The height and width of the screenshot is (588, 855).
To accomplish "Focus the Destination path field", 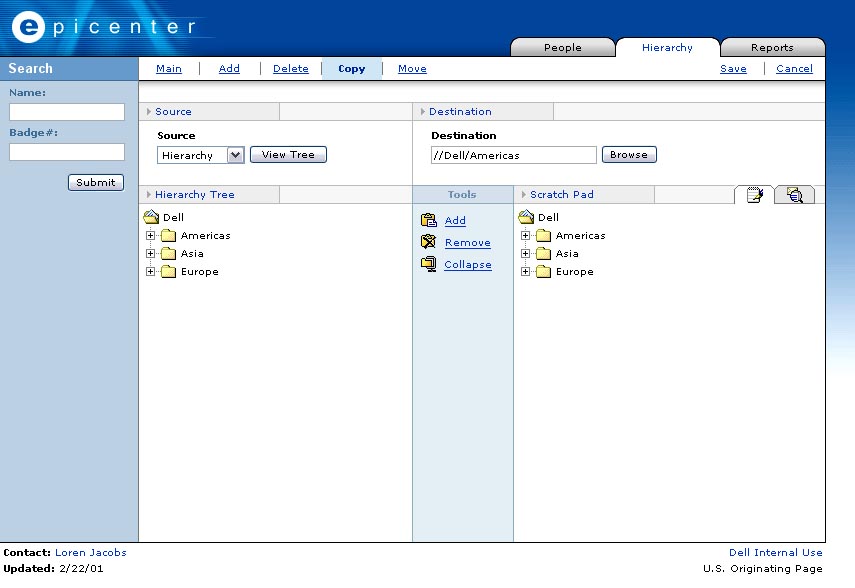I will 514,155.
